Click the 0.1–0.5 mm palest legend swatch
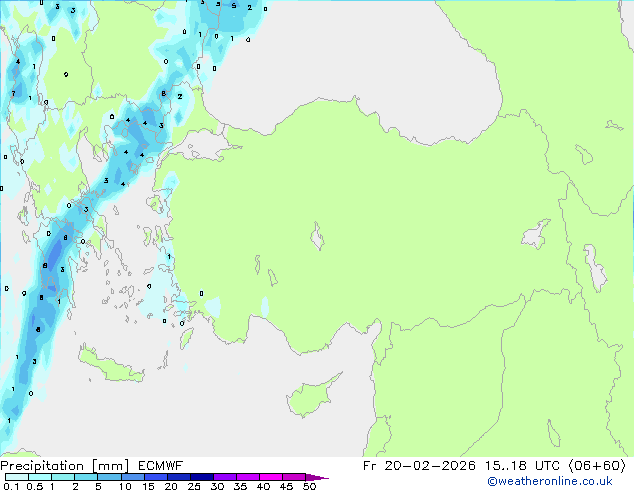The width and height of the screenshot is (634, 490). point(17,477)
